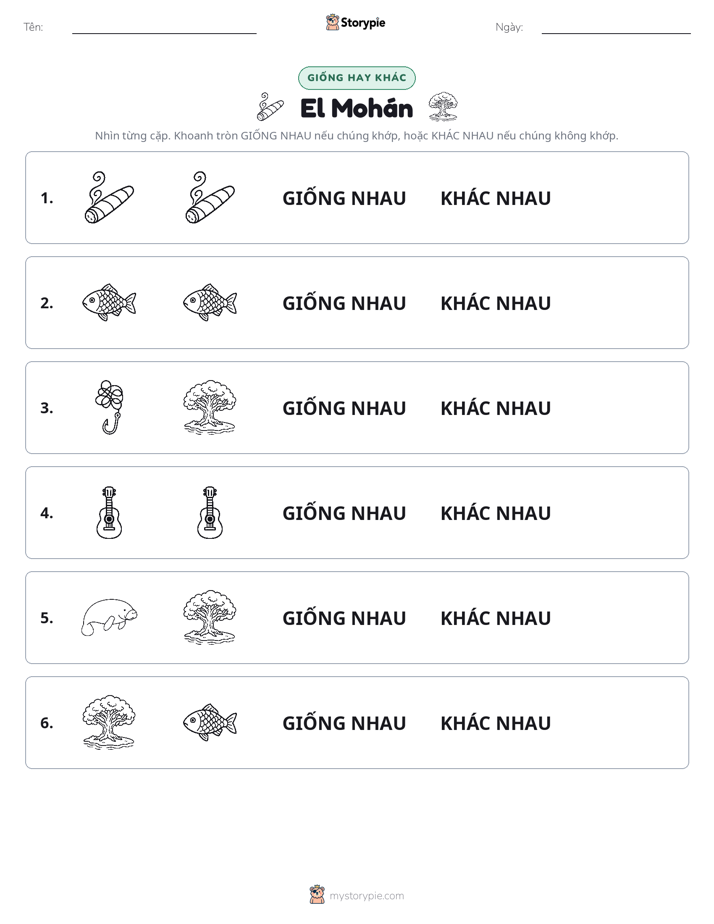Select KHÁC NHAU for row 5

pos(495,618)
